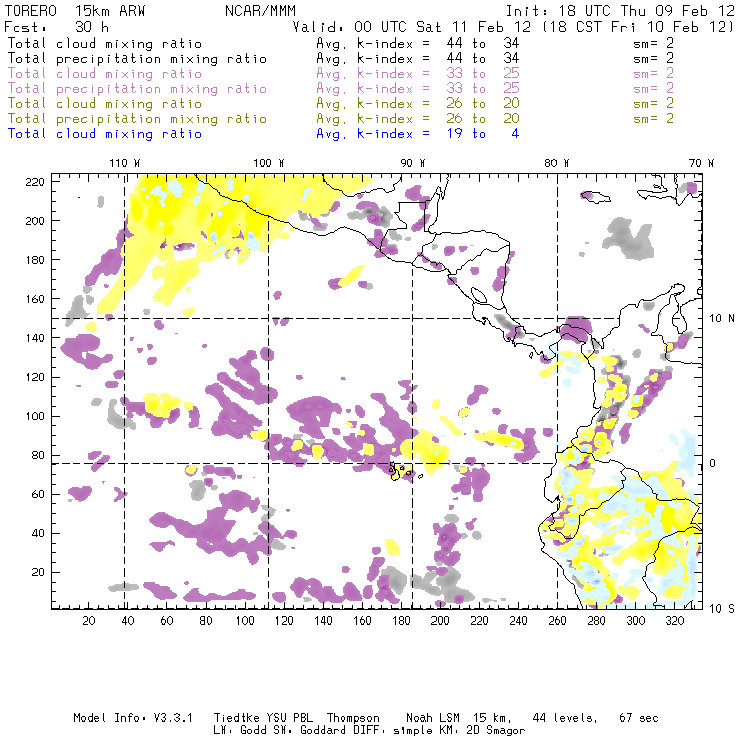This screenshot has height=740, width=740.
Task: Click the olive 'Total cloud mixing ratio' legend label
Action: (105, 104)
